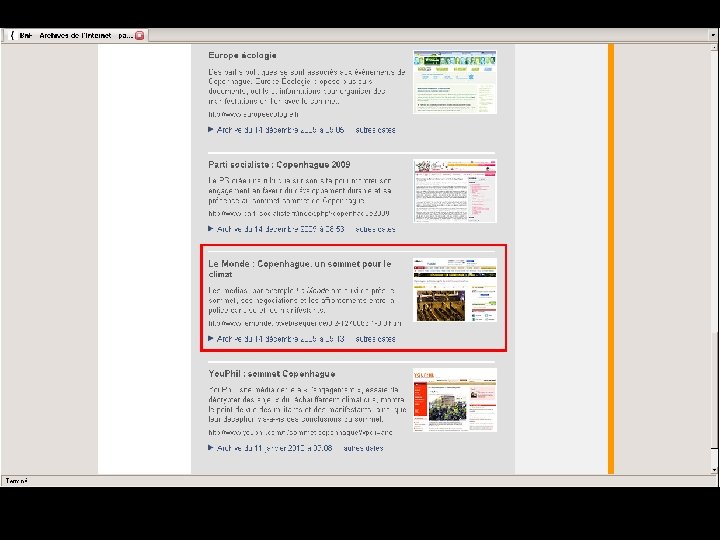The height and width of the screenshot is (540, 720).
Task: Click the YouPhil URL text
Action: click(300, 432)
